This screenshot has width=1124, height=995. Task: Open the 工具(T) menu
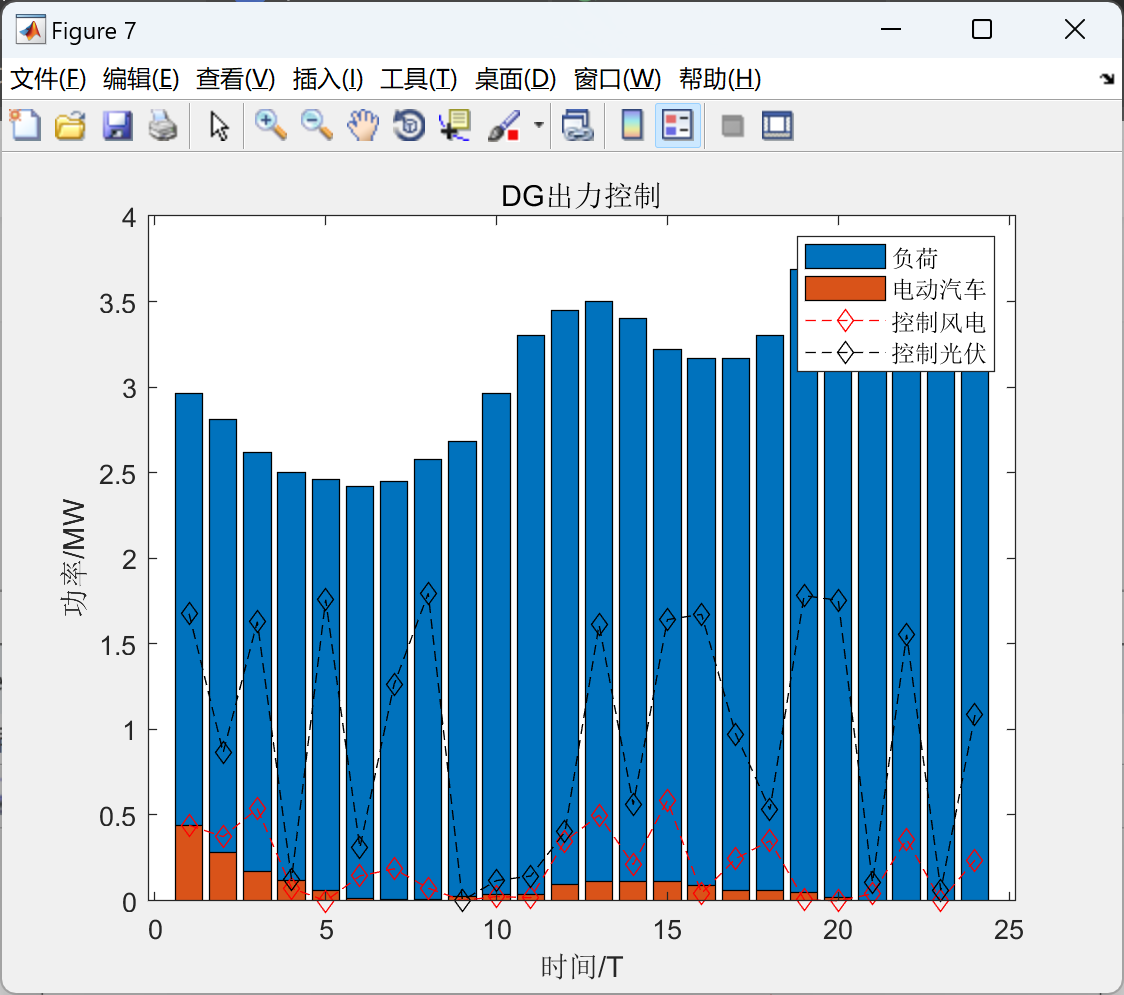tap(419, 79)
